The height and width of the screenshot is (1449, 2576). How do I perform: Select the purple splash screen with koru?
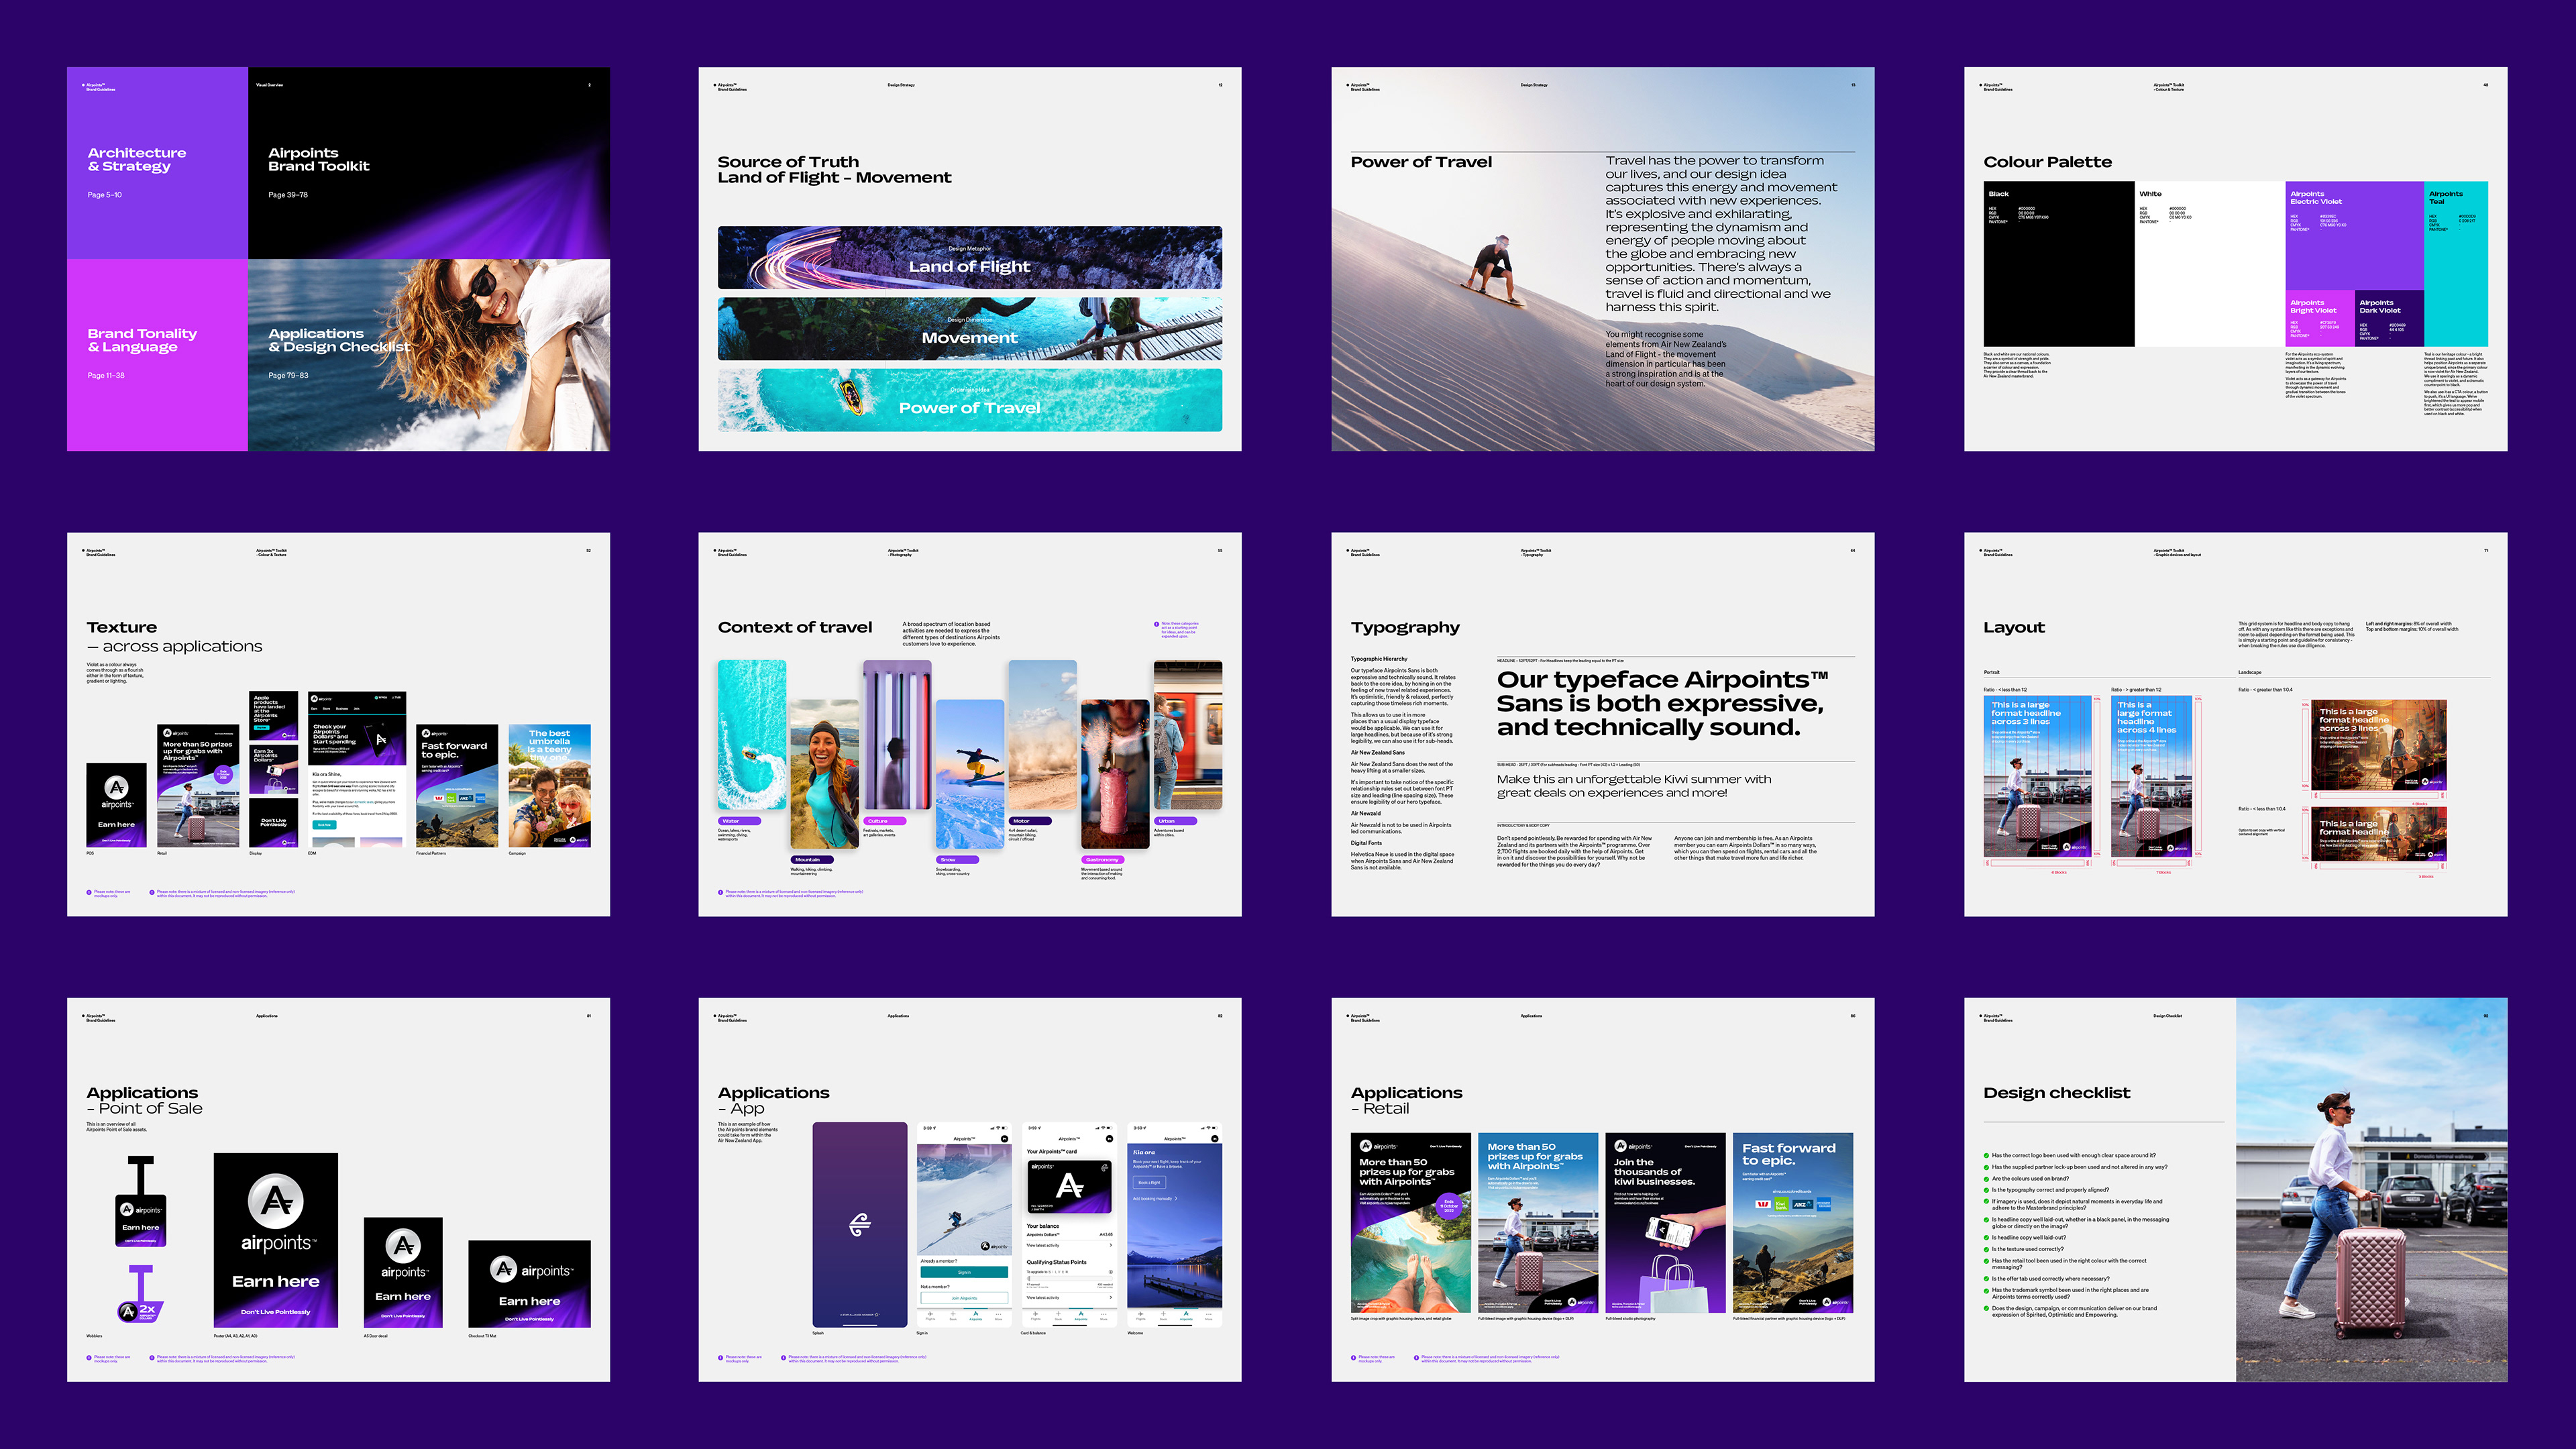(859, 1225)
